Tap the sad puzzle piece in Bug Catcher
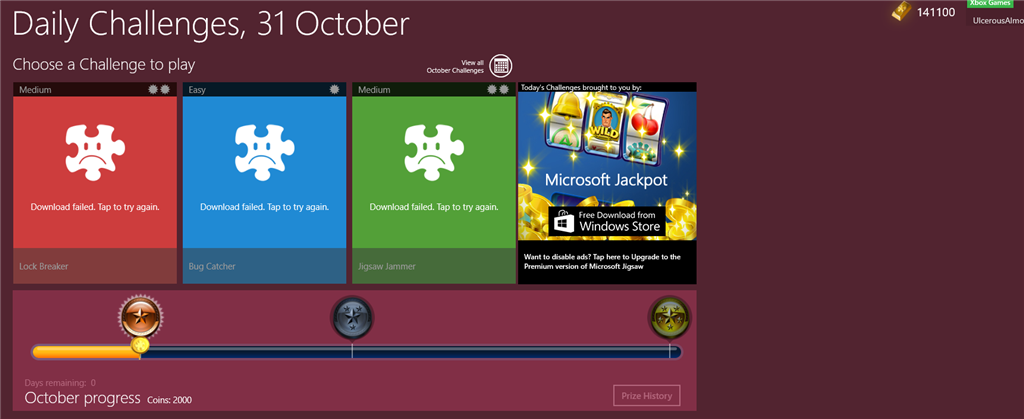The image size is (1024, 419). (x=264, y=153)
